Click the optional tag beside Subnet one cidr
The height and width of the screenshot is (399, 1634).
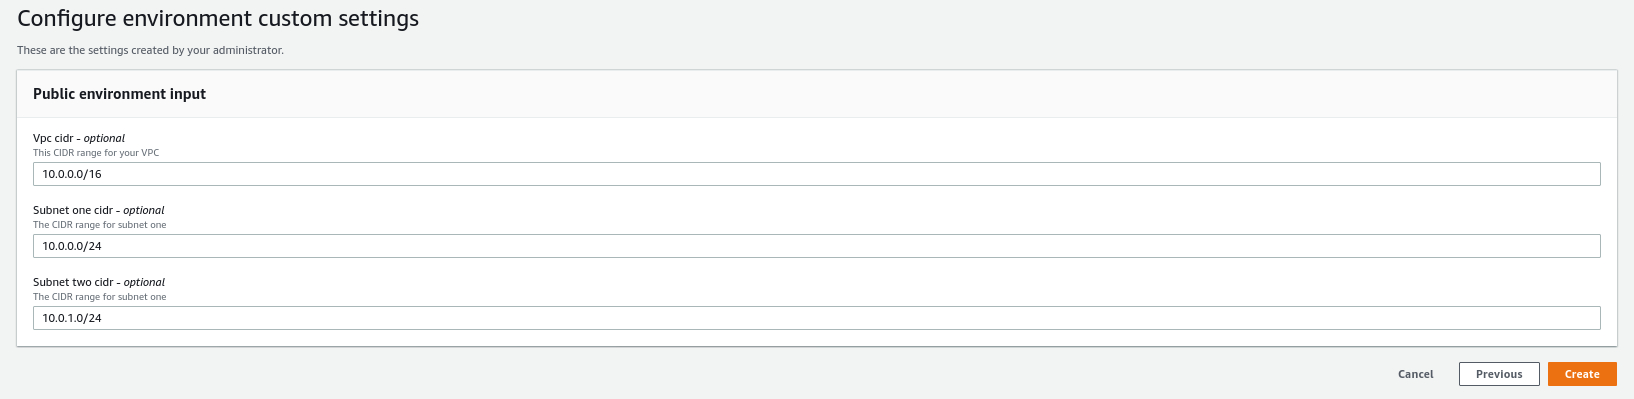click(x=144, y=210)
